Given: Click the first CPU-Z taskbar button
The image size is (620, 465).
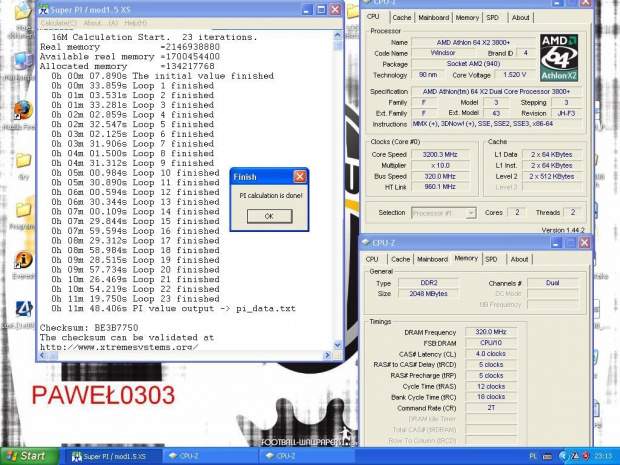Looking at the screenshot, I should click(210, 456).
